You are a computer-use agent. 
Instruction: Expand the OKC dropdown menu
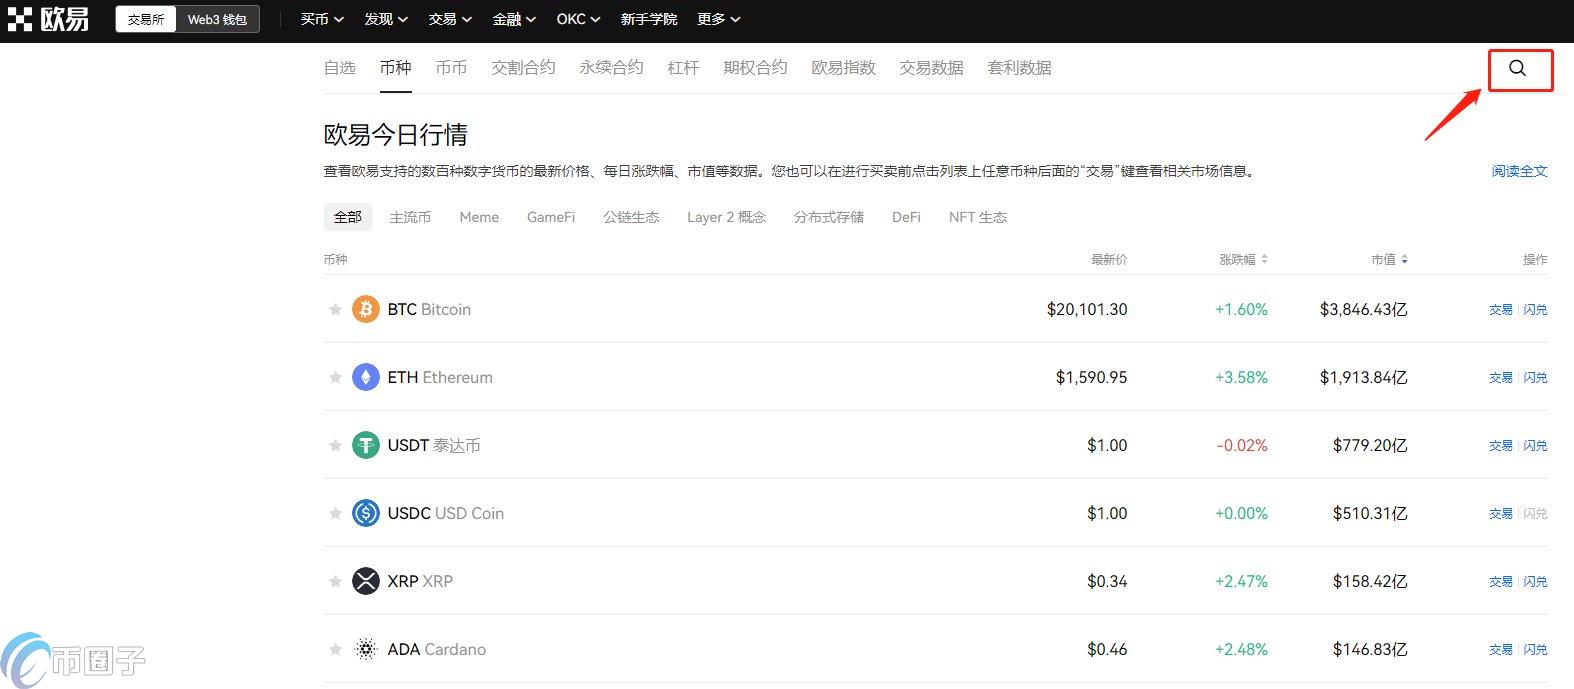point(578,19)
